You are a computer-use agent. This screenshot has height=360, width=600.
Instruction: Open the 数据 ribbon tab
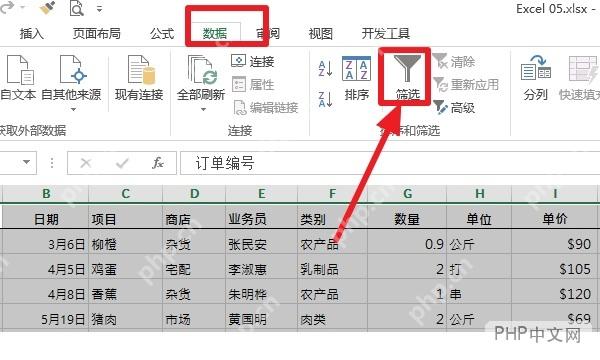pos(215,34)
